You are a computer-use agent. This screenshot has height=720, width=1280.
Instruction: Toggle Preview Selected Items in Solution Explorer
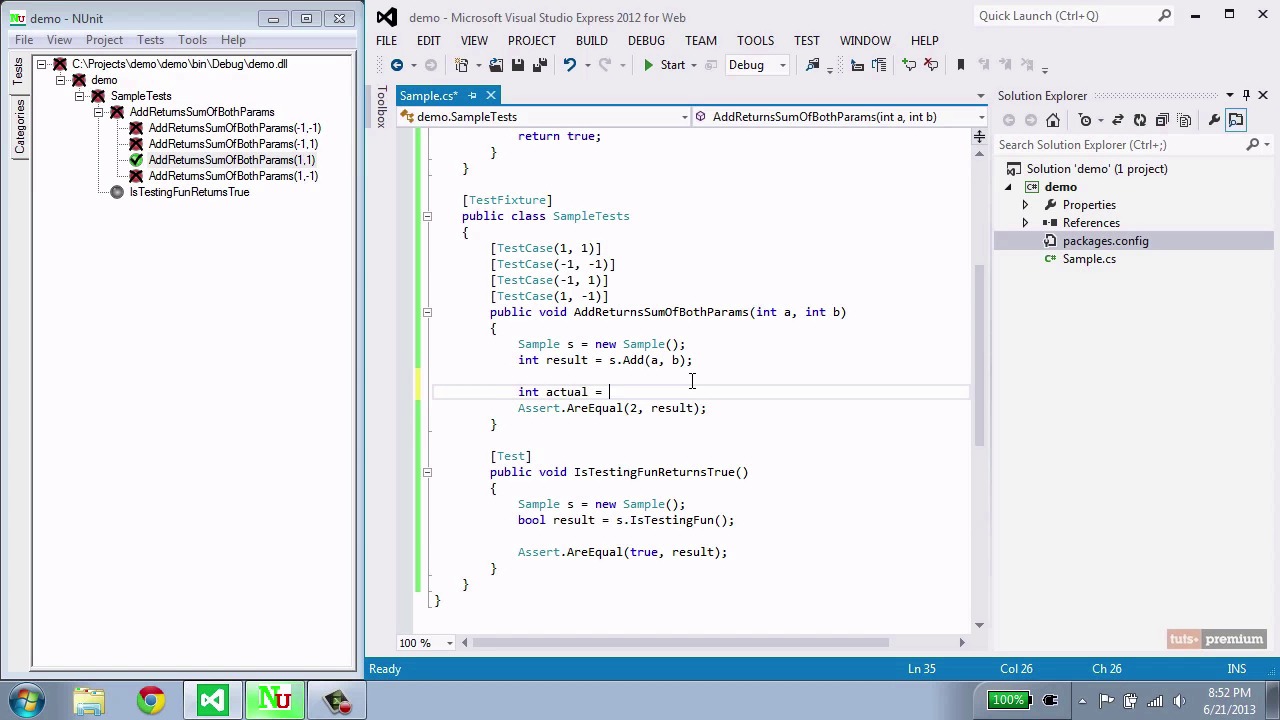pyautogui.click(x=1236, y=120)
